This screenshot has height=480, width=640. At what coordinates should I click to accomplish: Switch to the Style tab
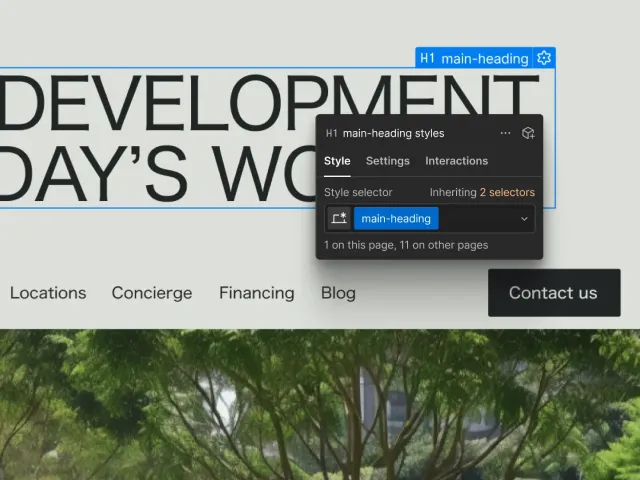pyautogui.click(x=337, y=161)
